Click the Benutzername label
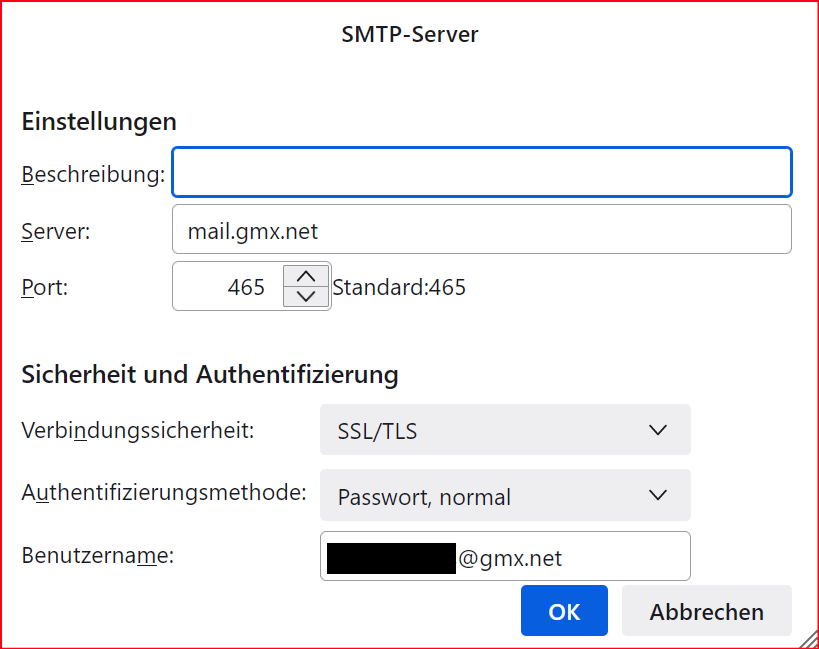The height and width of the screenshot is (649, 819). [97, 556]
